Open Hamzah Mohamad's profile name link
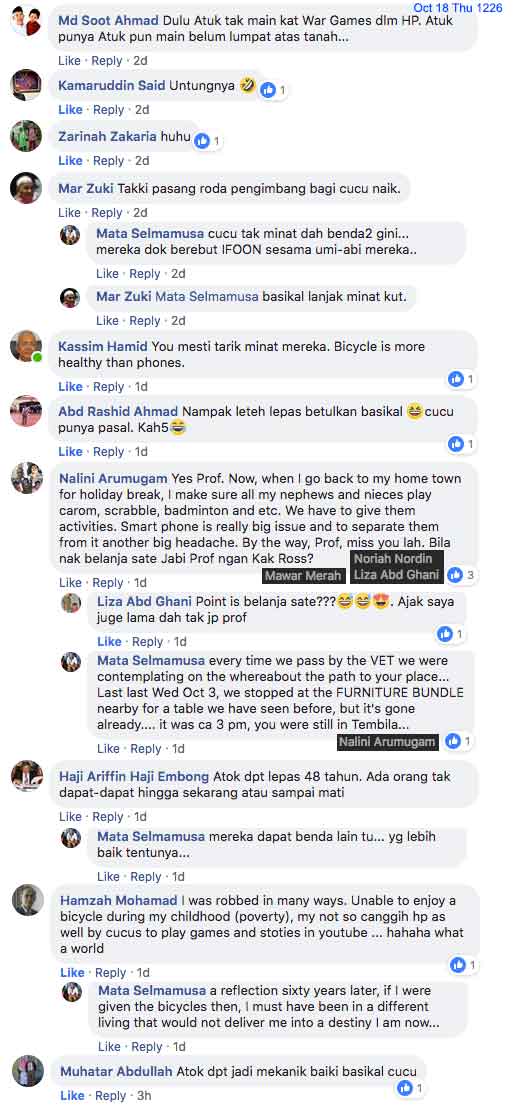513x1109 pixels. [x=119, y=901]
